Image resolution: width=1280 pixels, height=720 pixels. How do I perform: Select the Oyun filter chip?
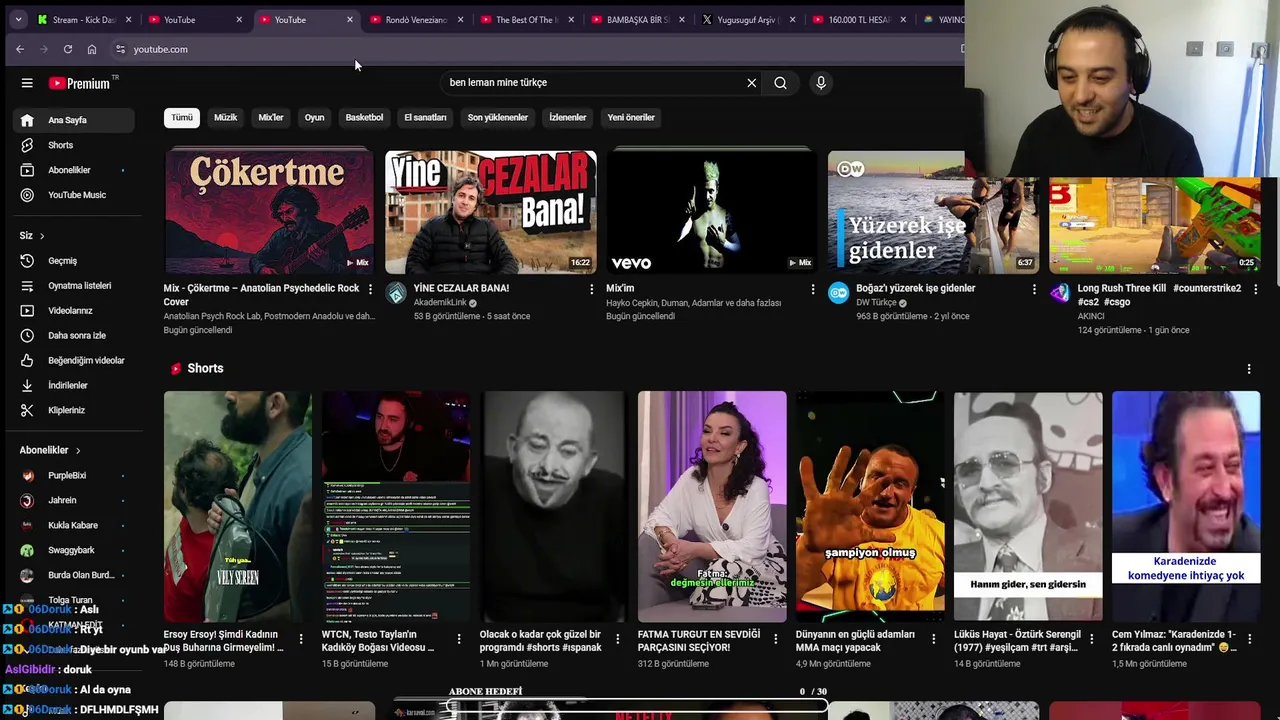coord(314,118)
